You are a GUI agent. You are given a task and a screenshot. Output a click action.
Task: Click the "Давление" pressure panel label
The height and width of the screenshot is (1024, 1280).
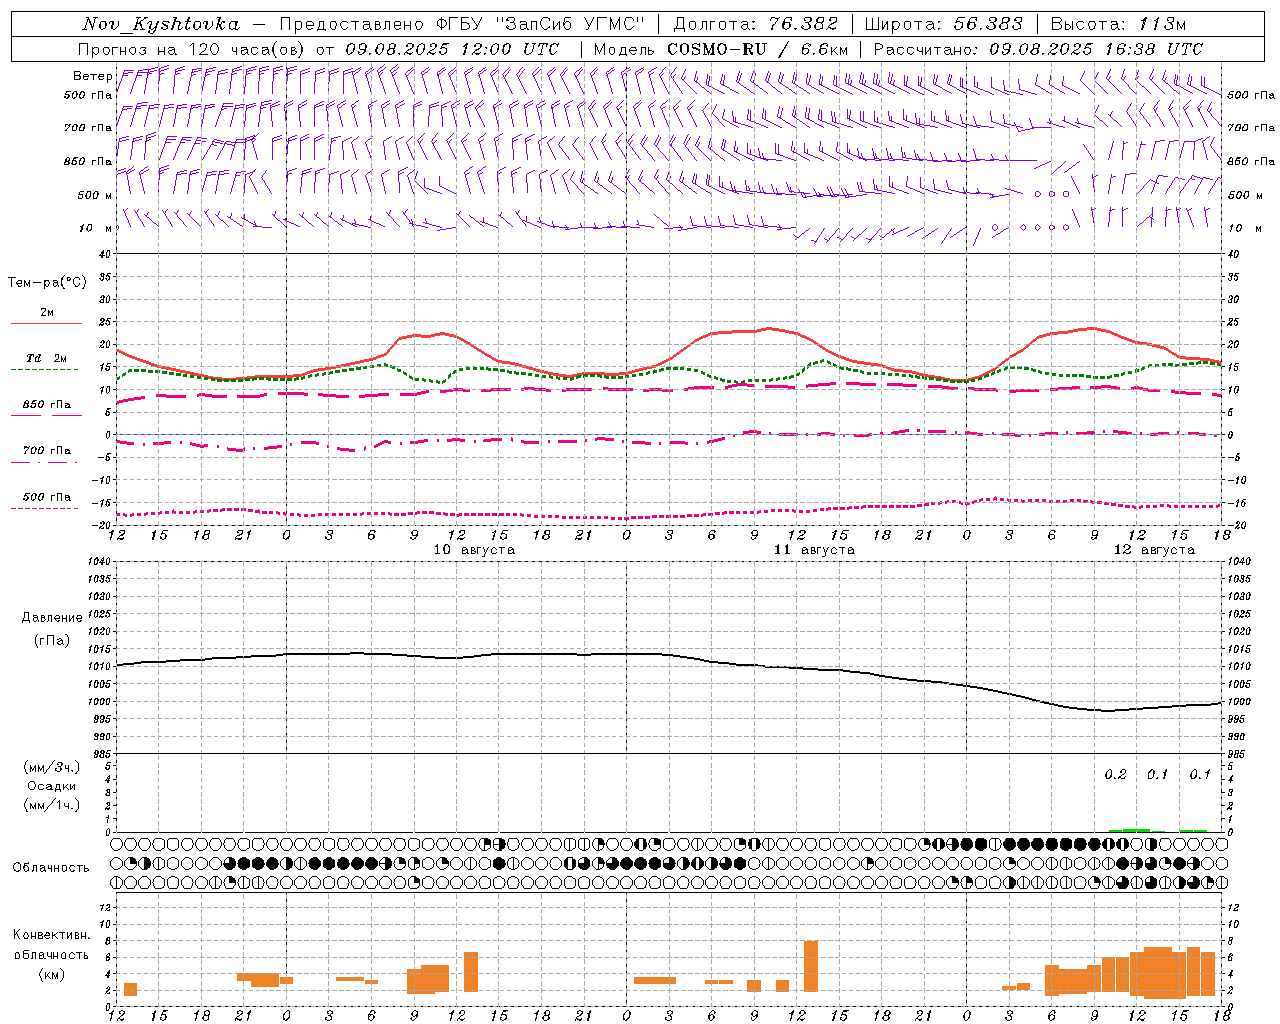52,617
